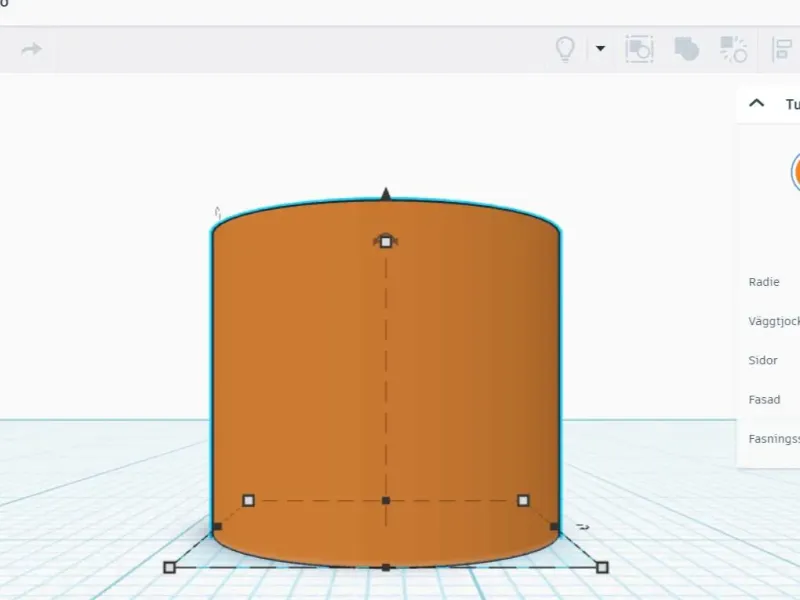The width and height of the screenshot is (800, 600).
Task: Click the front-left white corner handle
Action: tap(169, 567)
